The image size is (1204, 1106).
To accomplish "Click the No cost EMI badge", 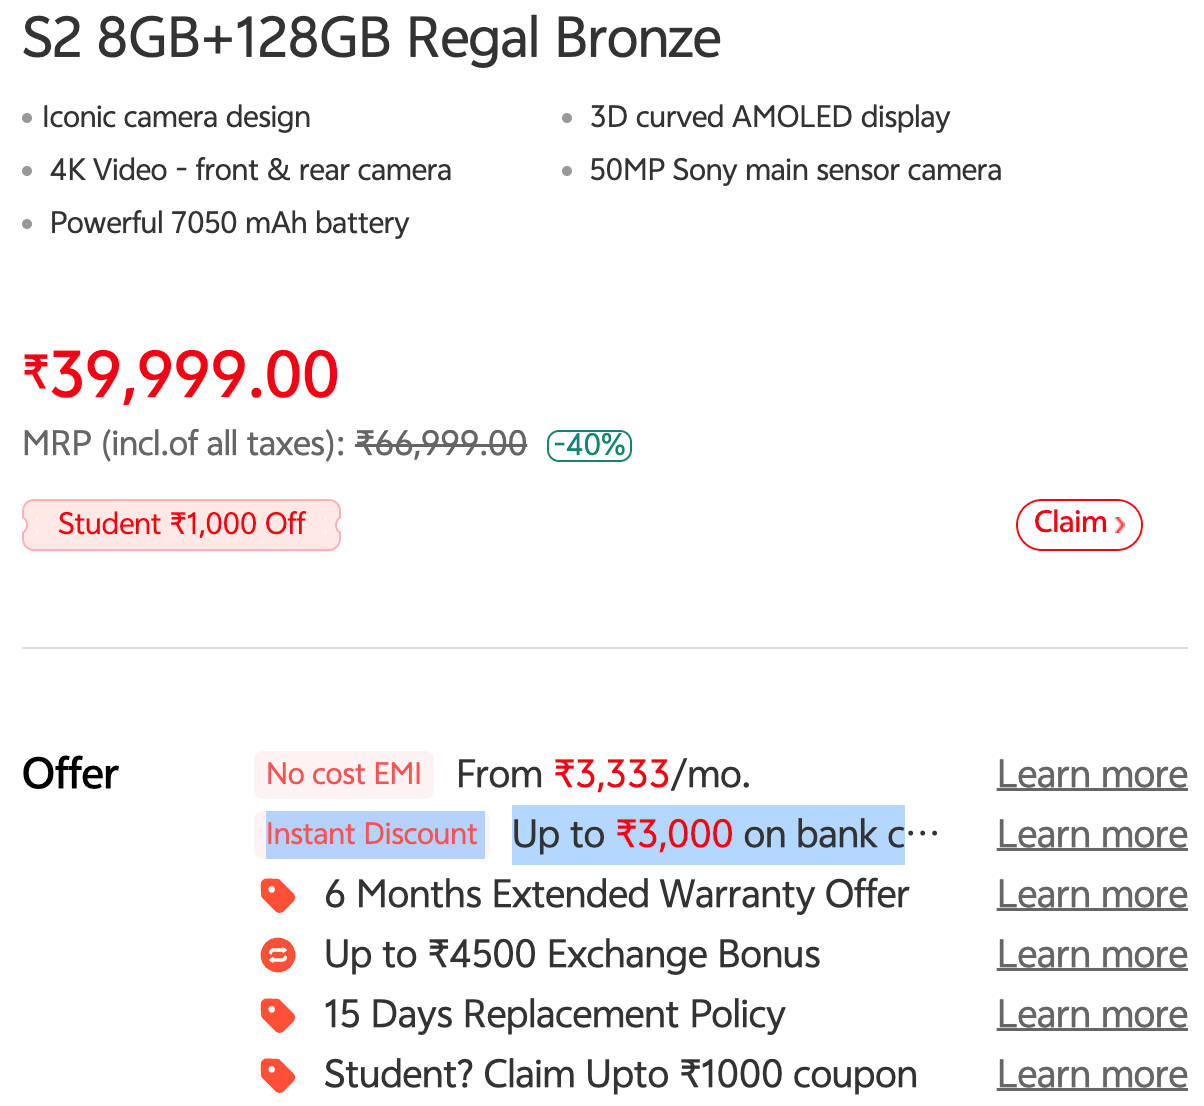I will [344, 774].
